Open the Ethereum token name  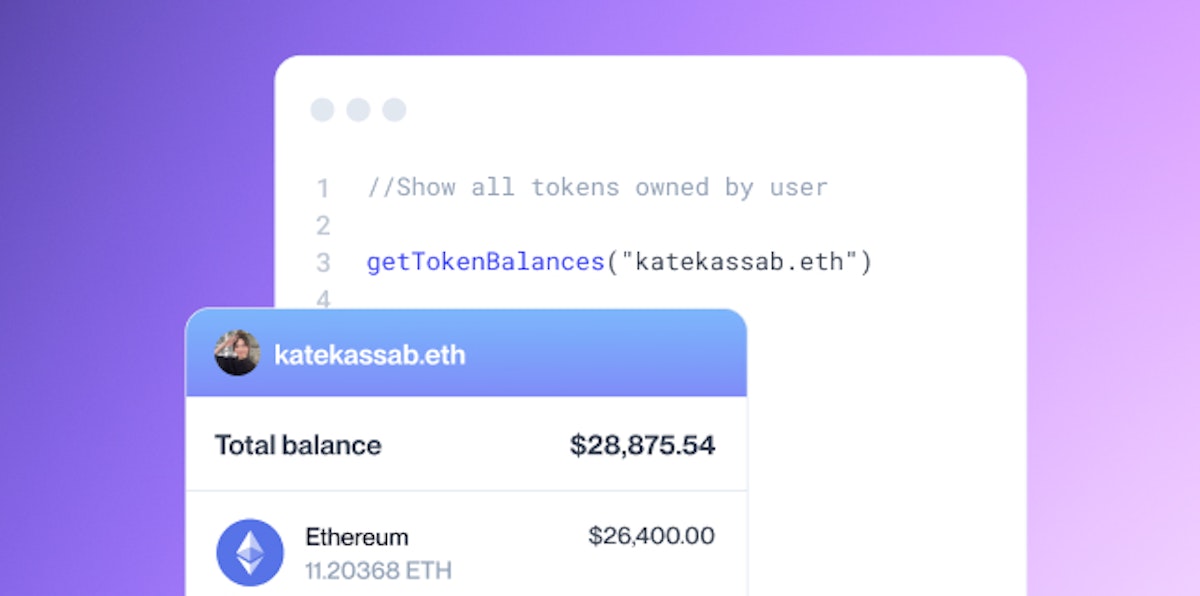tap(357, 537)
